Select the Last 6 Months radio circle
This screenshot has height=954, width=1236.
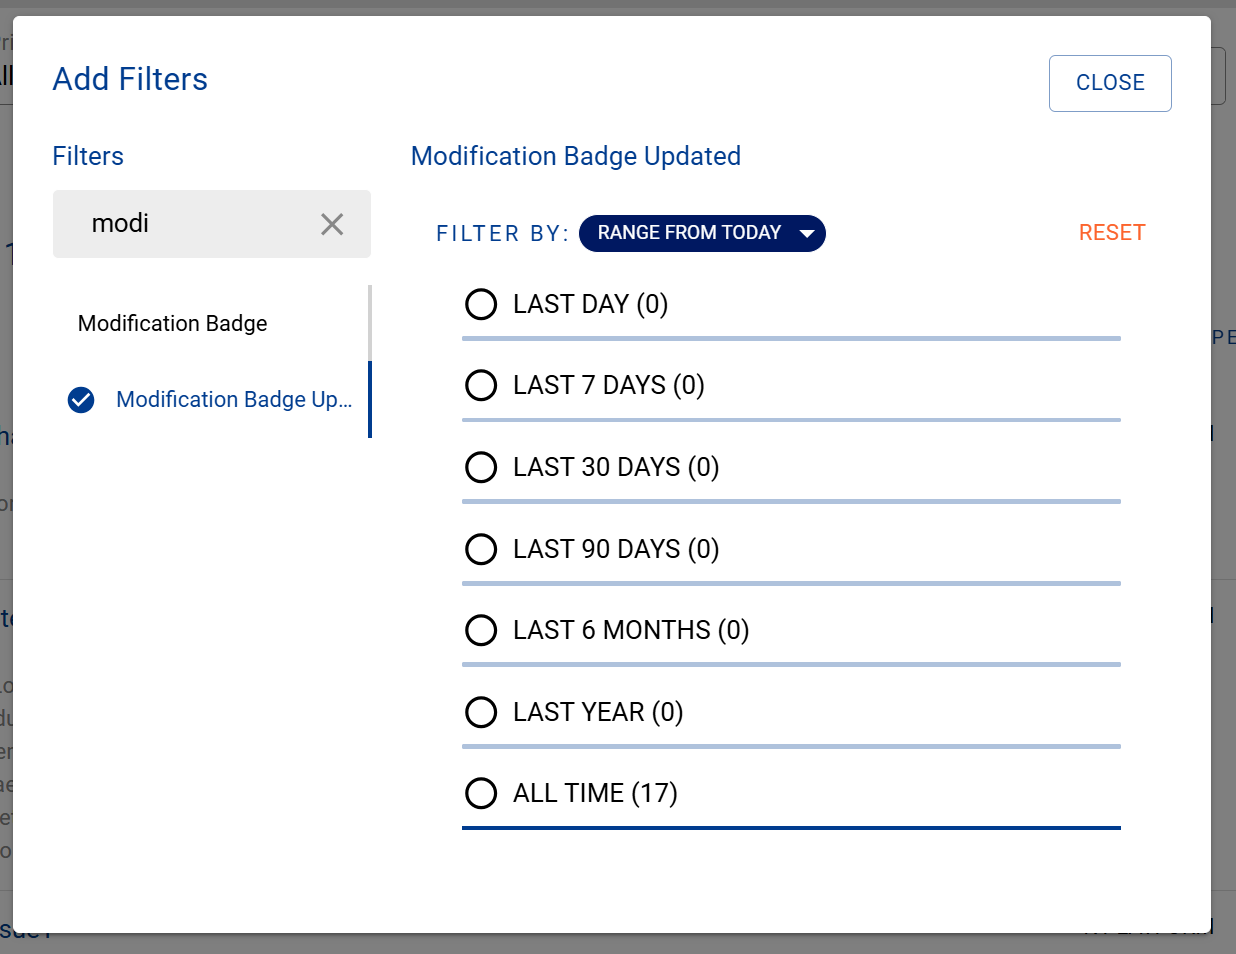pyautogui.click(x=481, y=630)
